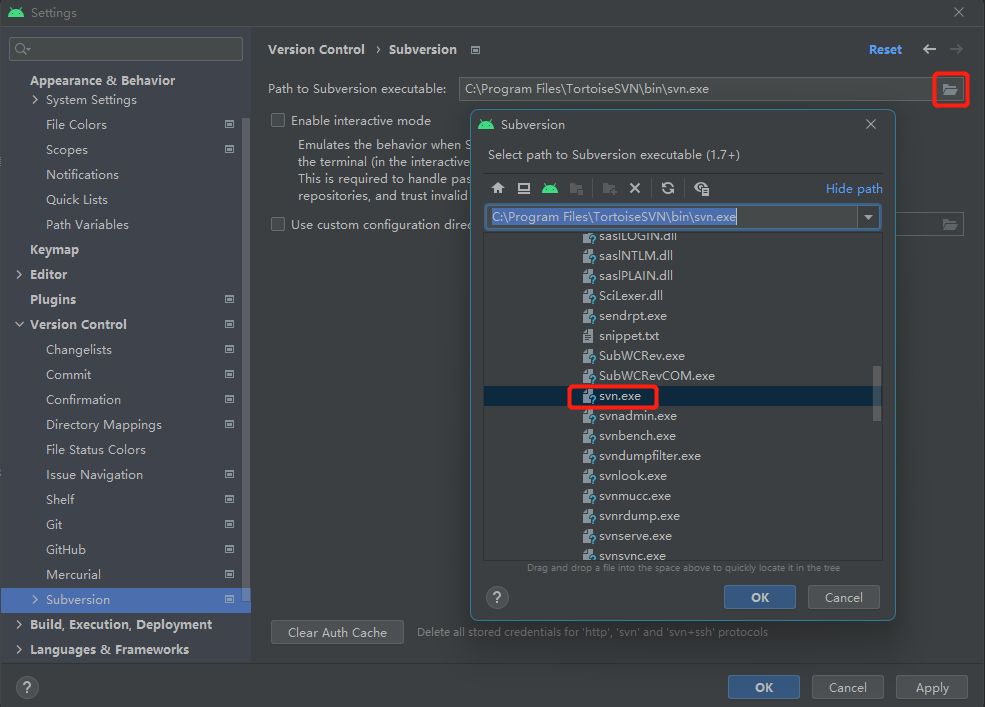985x707 pixels.
Task: Enable interactive mode checkbox
Action: pos(278,120)
